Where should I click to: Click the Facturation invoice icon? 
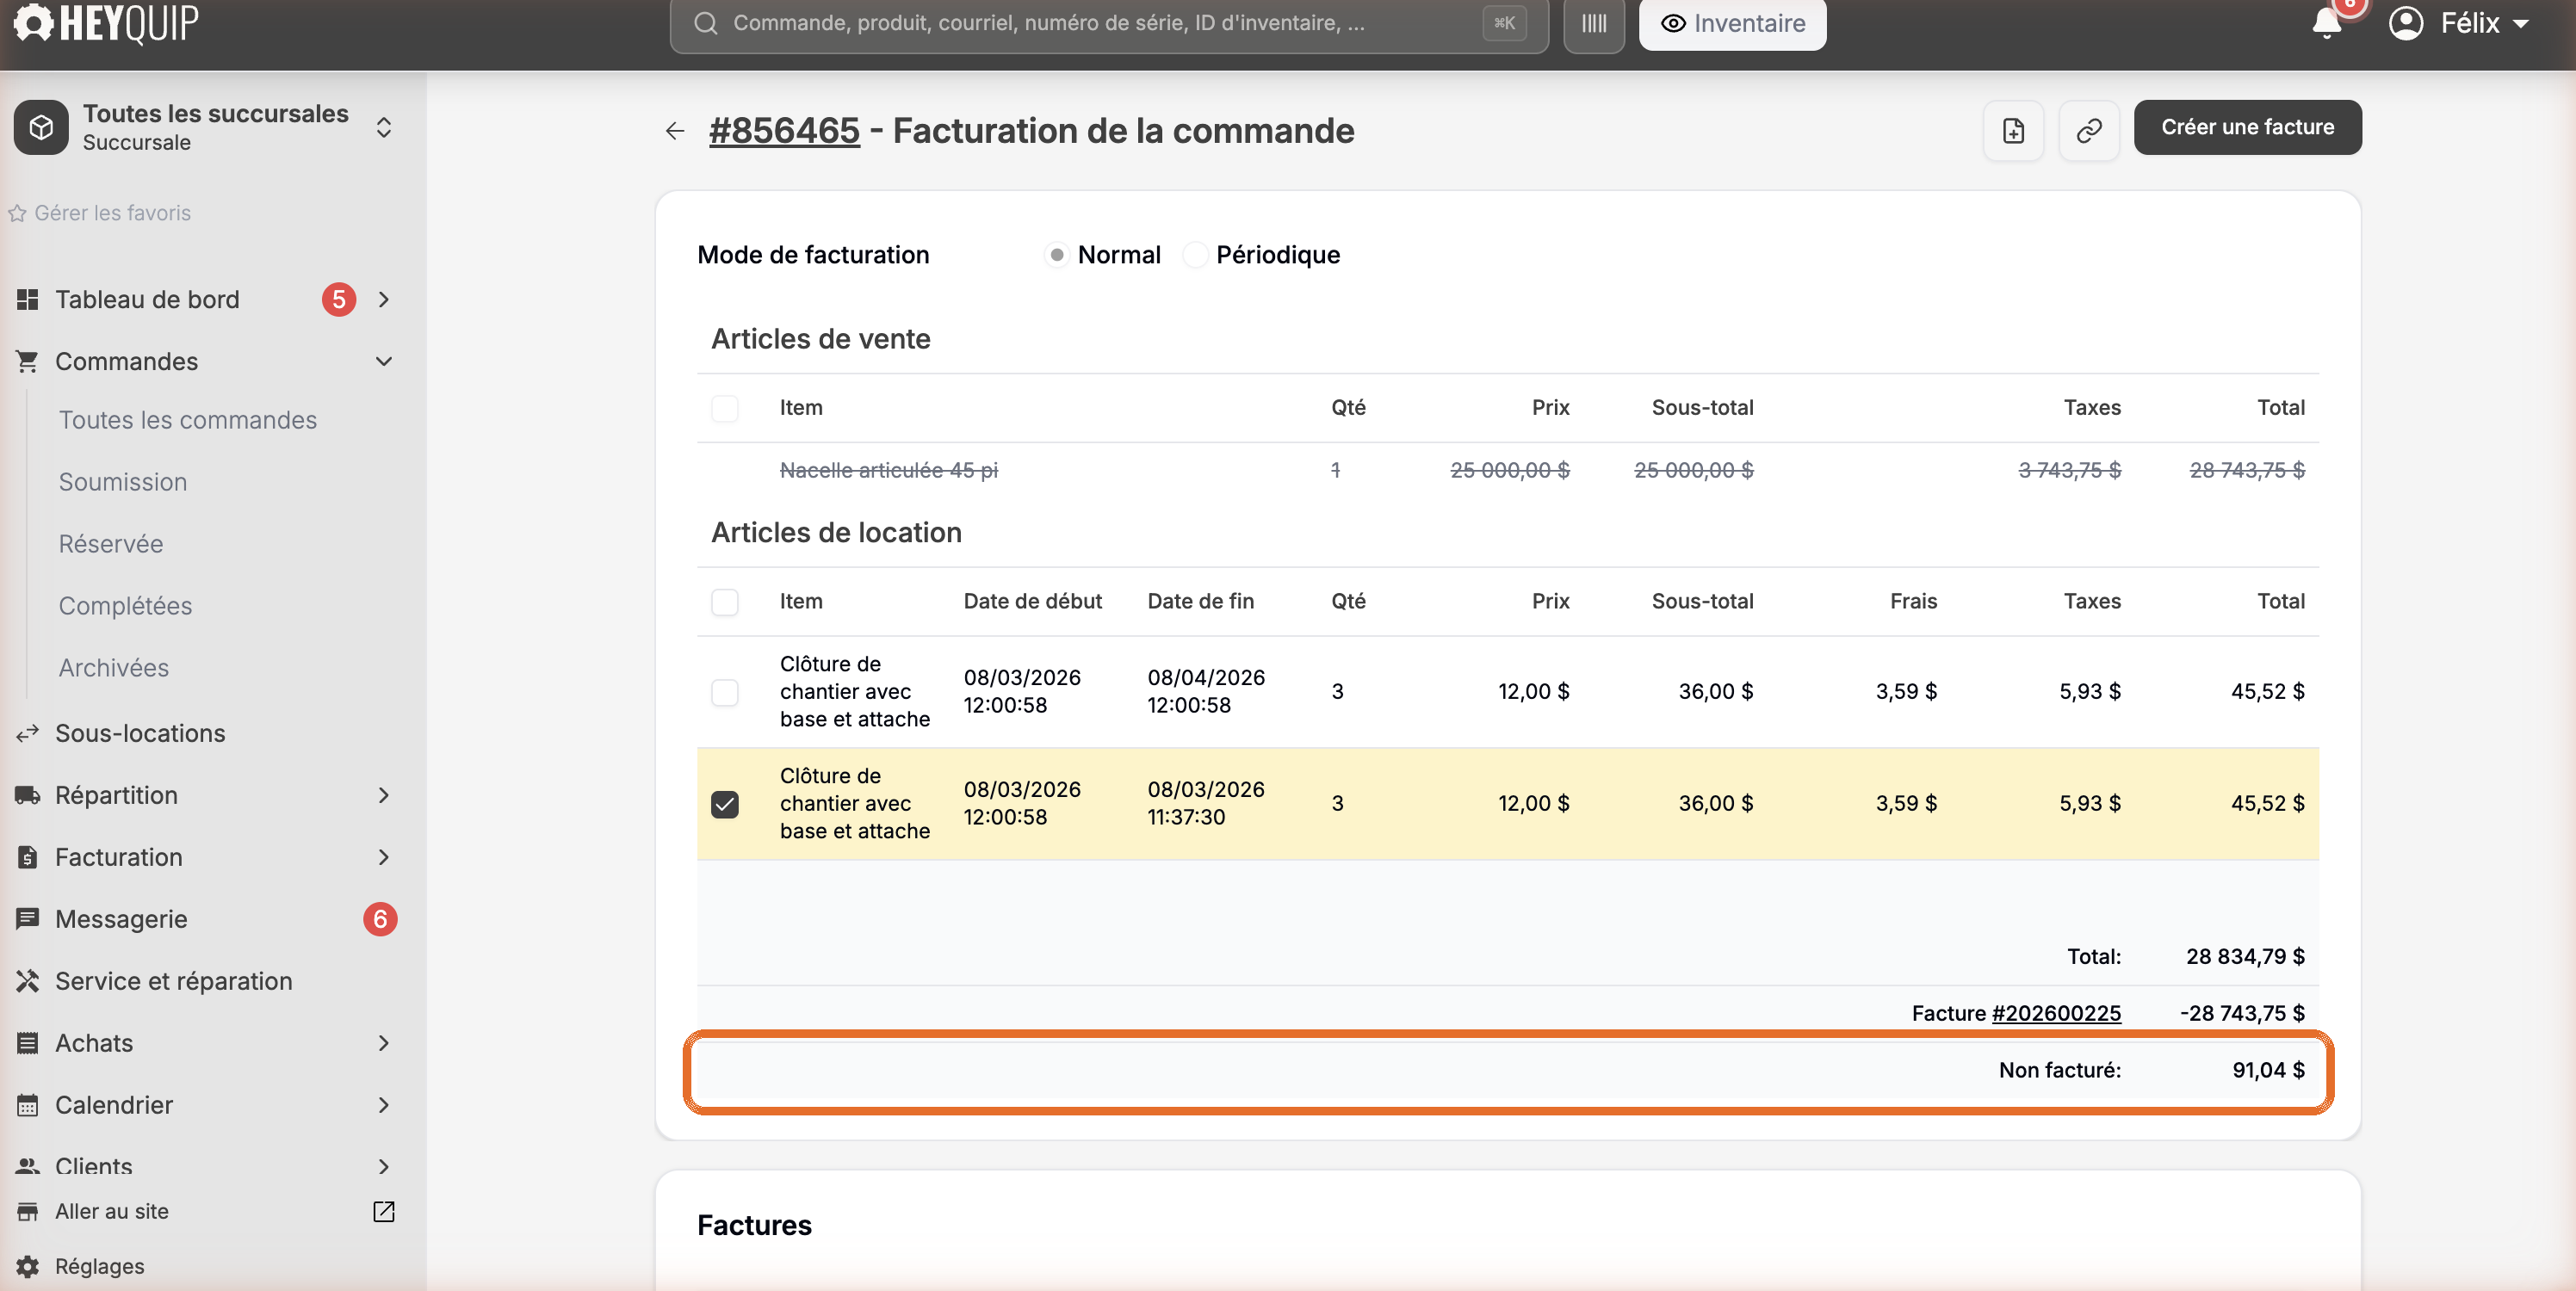[28, 857]
